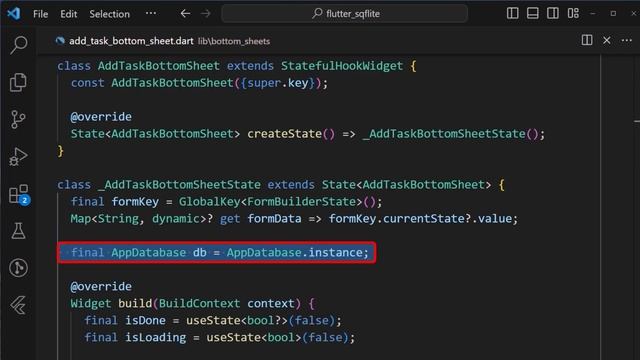Click the createState method name

click(x=284, y=133)
